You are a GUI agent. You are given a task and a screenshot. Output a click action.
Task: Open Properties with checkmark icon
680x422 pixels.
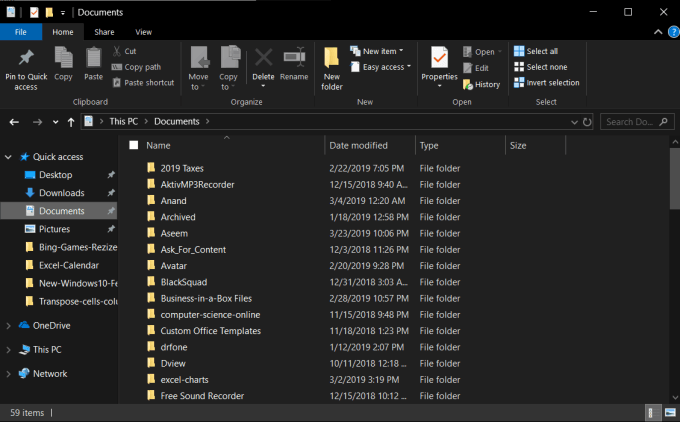tap(439, 58)
